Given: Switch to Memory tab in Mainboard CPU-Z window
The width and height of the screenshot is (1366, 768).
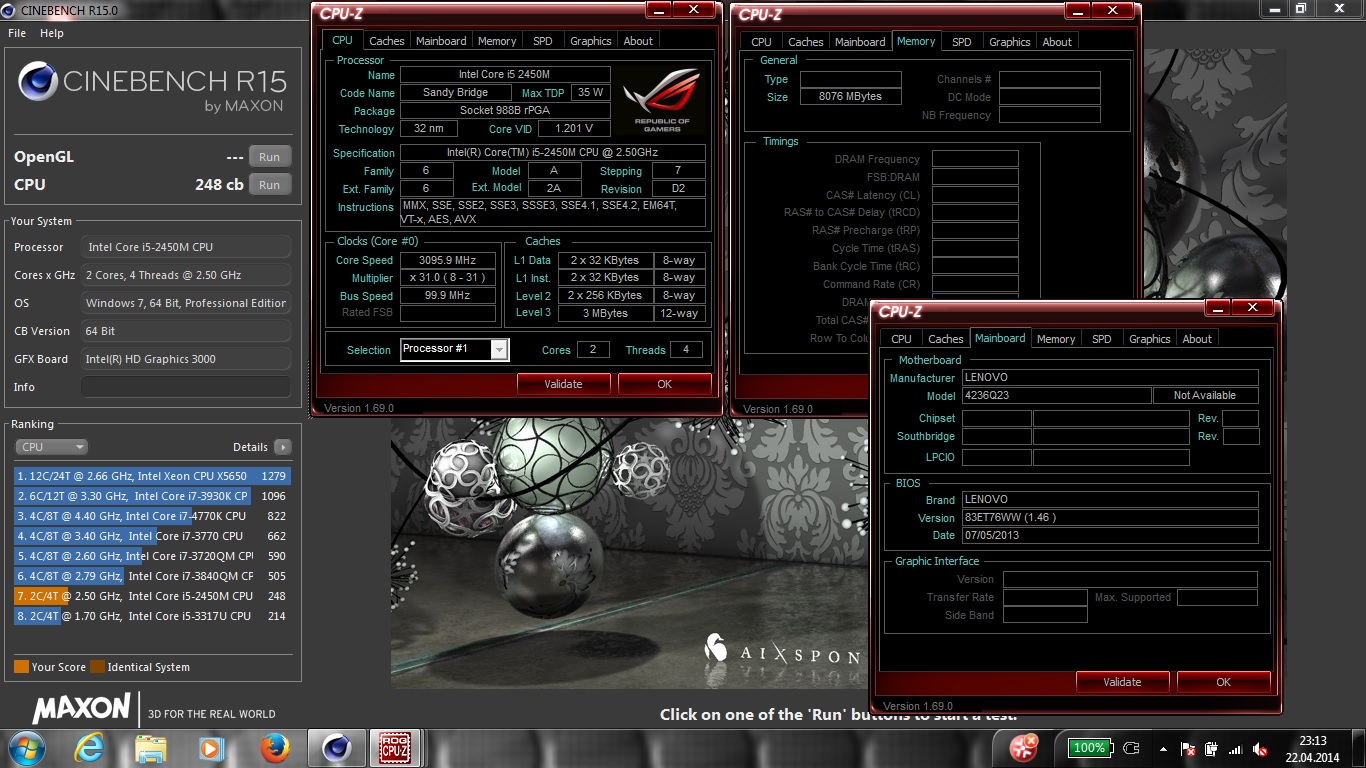Looking at the screenshot, I should pyautogui.click(x=1056, y=339).
